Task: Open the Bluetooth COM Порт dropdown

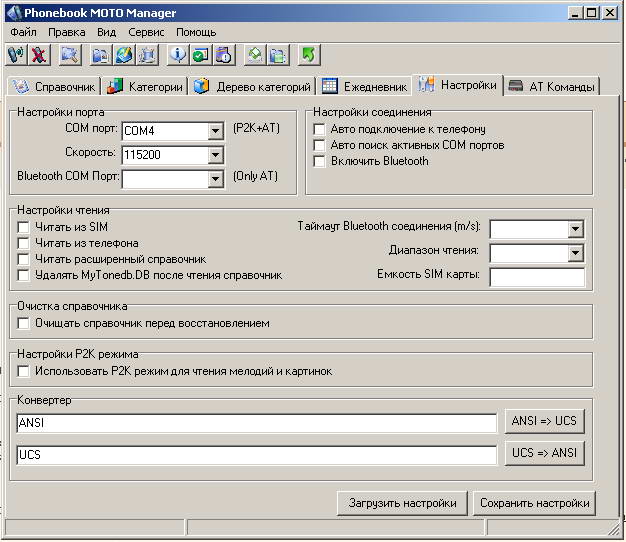Action: [x=215, y=179]
